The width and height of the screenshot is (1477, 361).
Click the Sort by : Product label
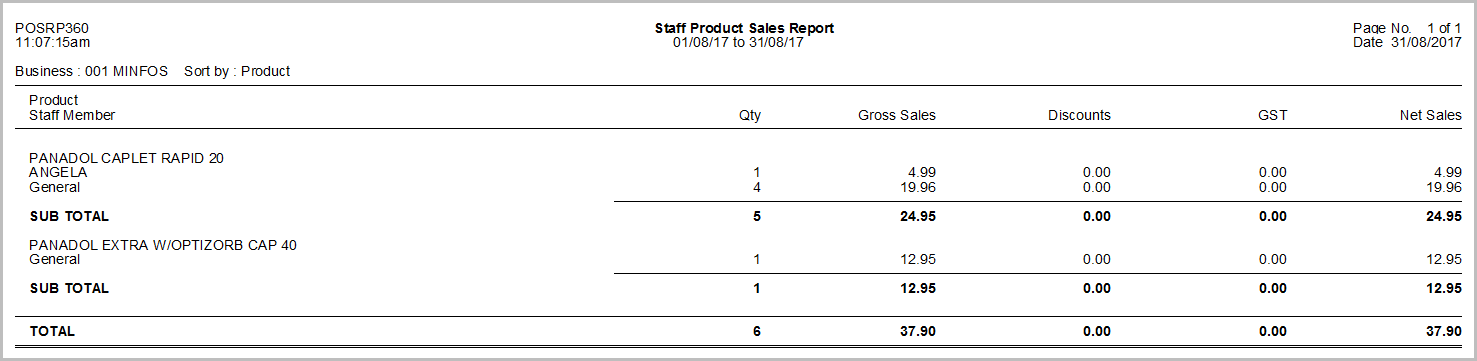pyautogui.click(x=237, y=71)
